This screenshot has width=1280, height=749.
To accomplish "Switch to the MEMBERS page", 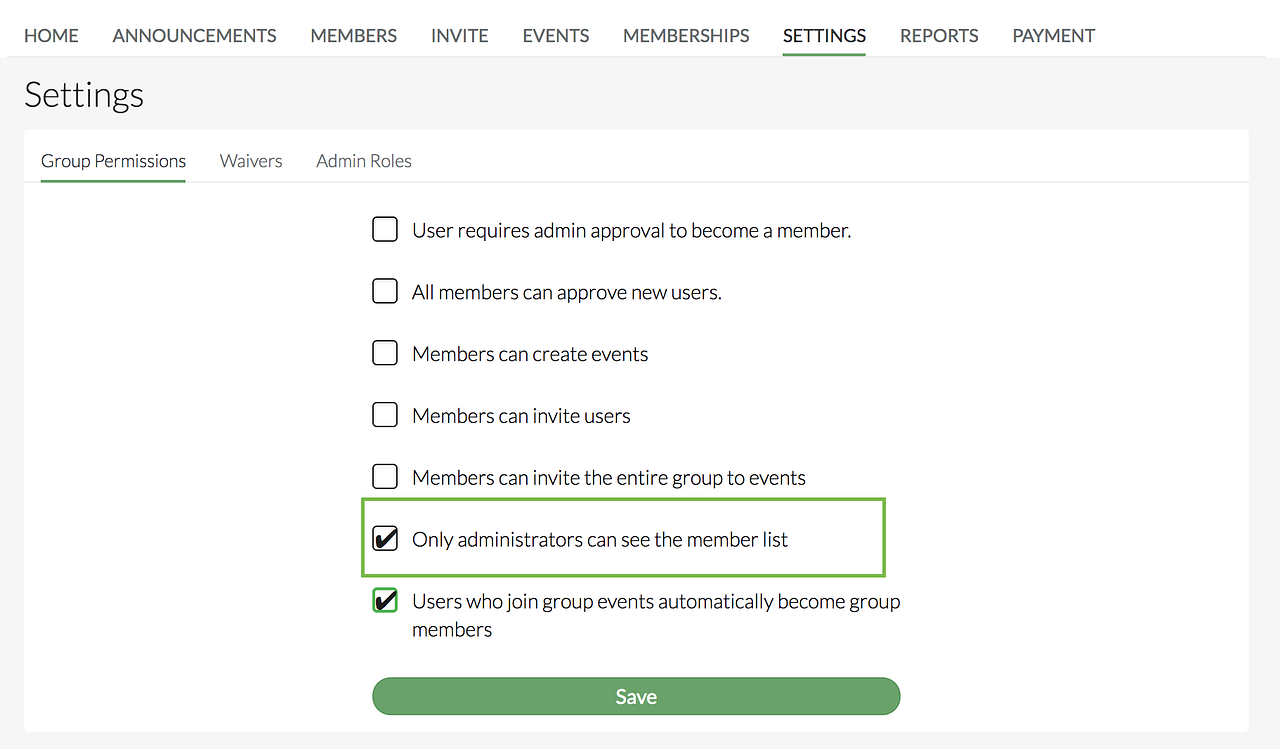I will point(353,36).
